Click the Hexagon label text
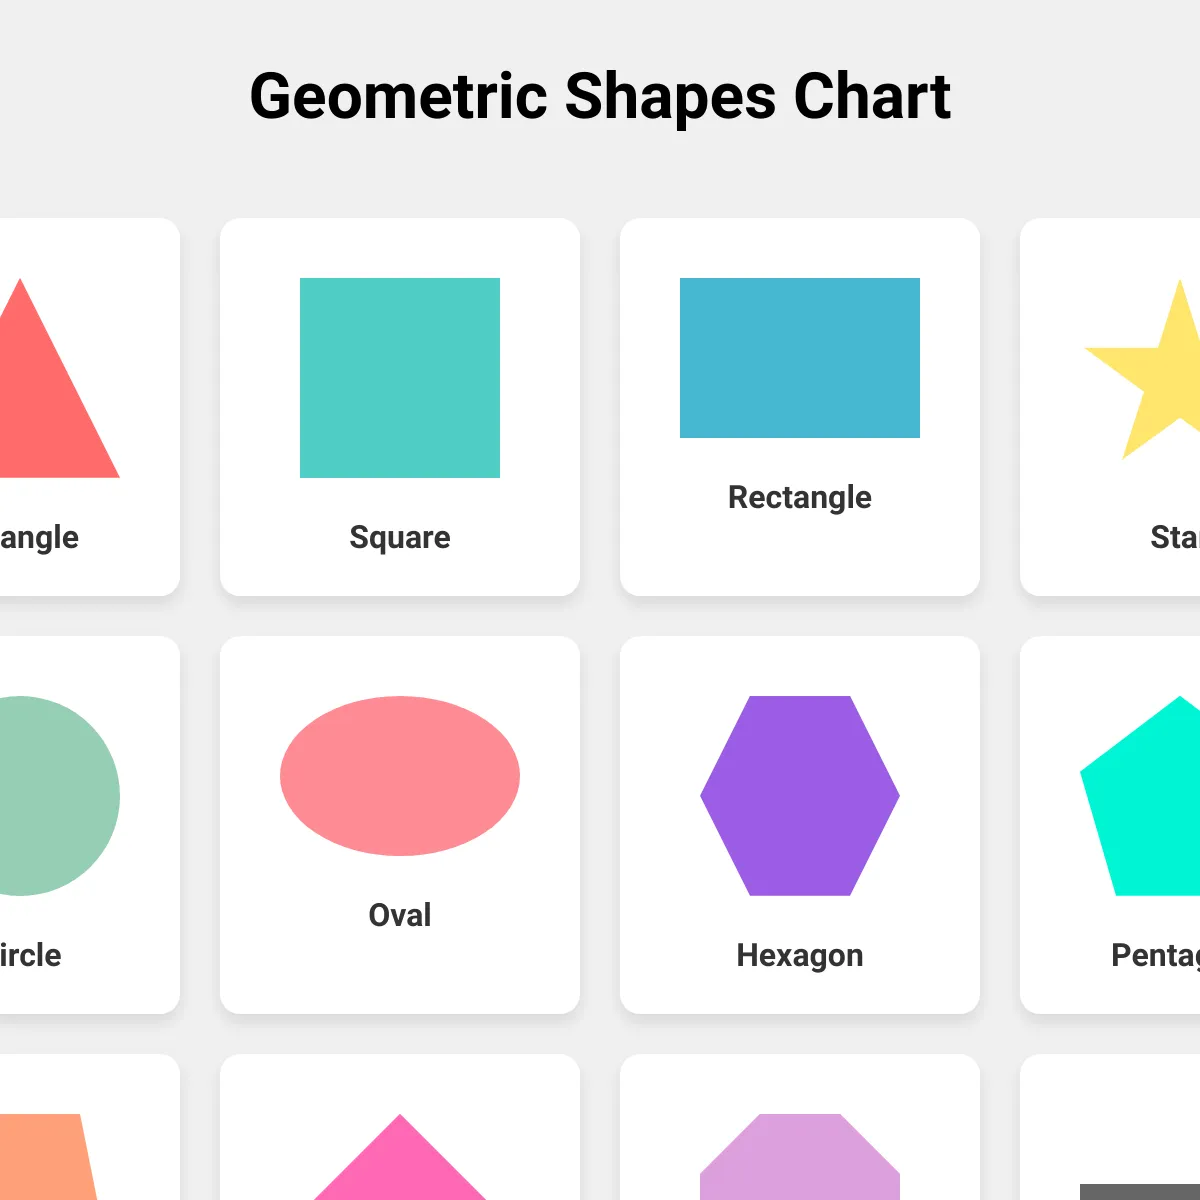1200x1200 pixels. tap(800, 955)
